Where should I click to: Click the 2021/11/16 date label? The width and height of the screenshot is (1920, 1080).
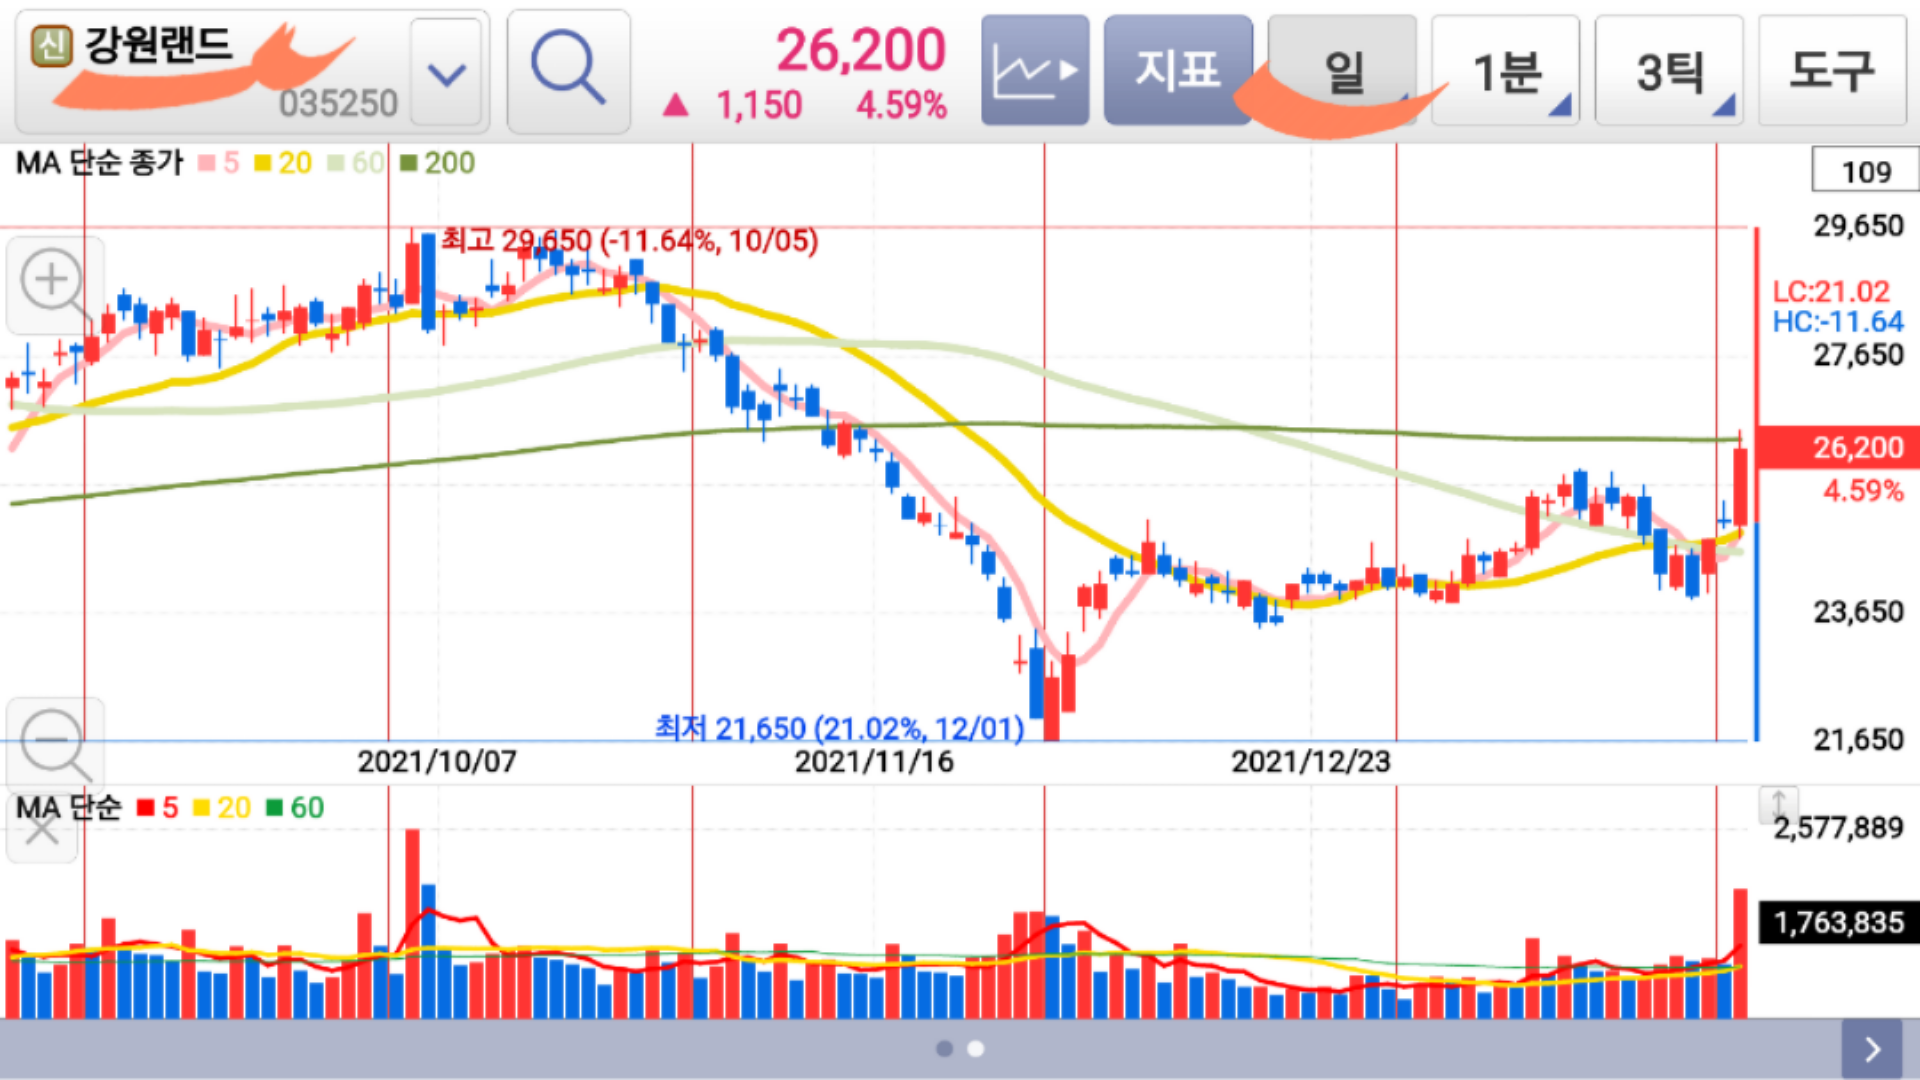tap(874, 762)
